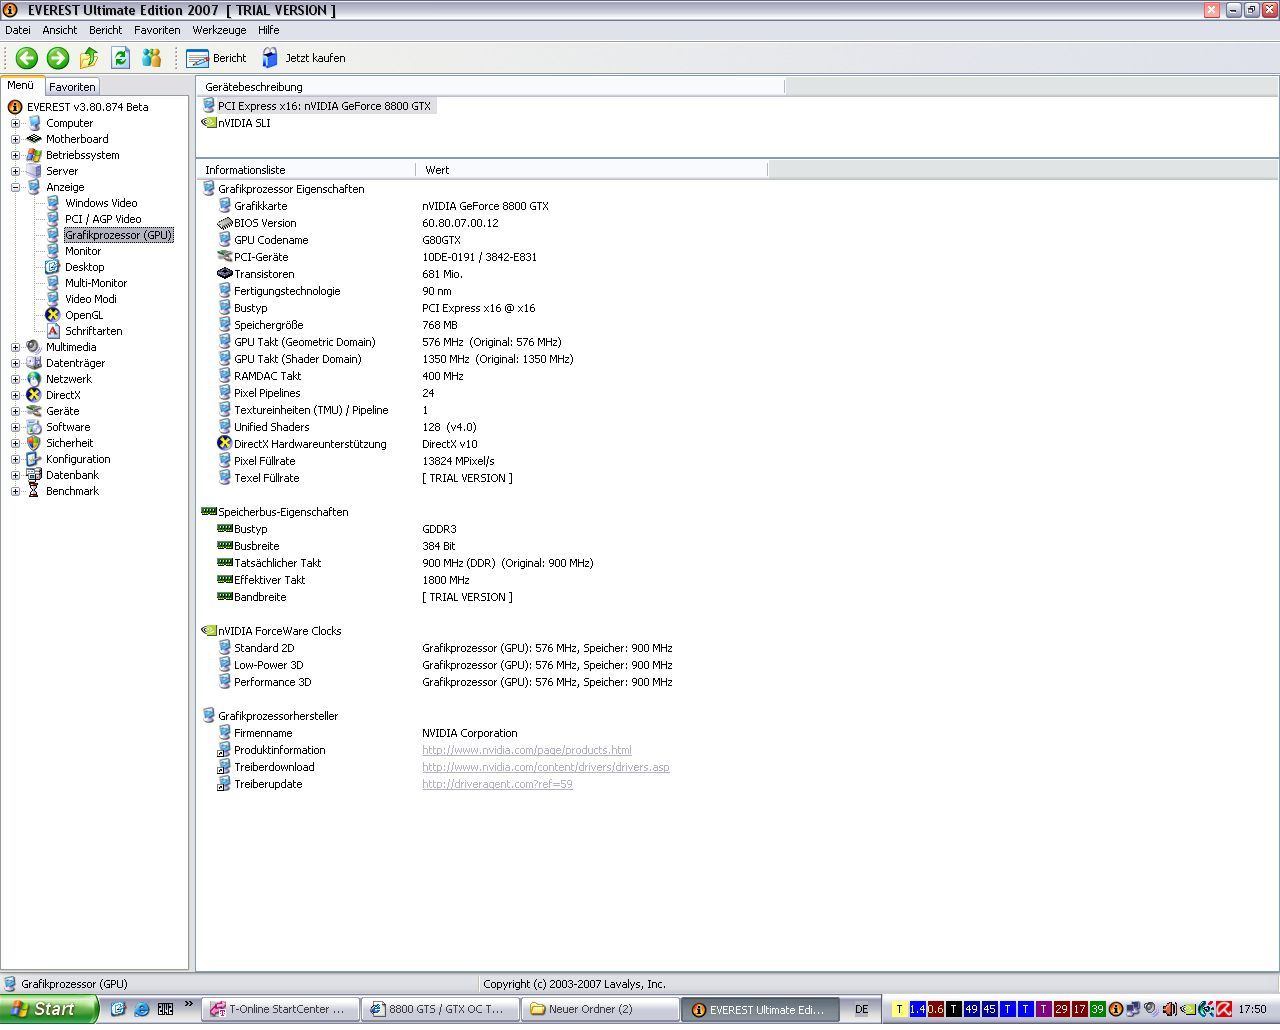Click the Wert column header
Screen dimensions: 1280x1030
click(x=592, y=170)
